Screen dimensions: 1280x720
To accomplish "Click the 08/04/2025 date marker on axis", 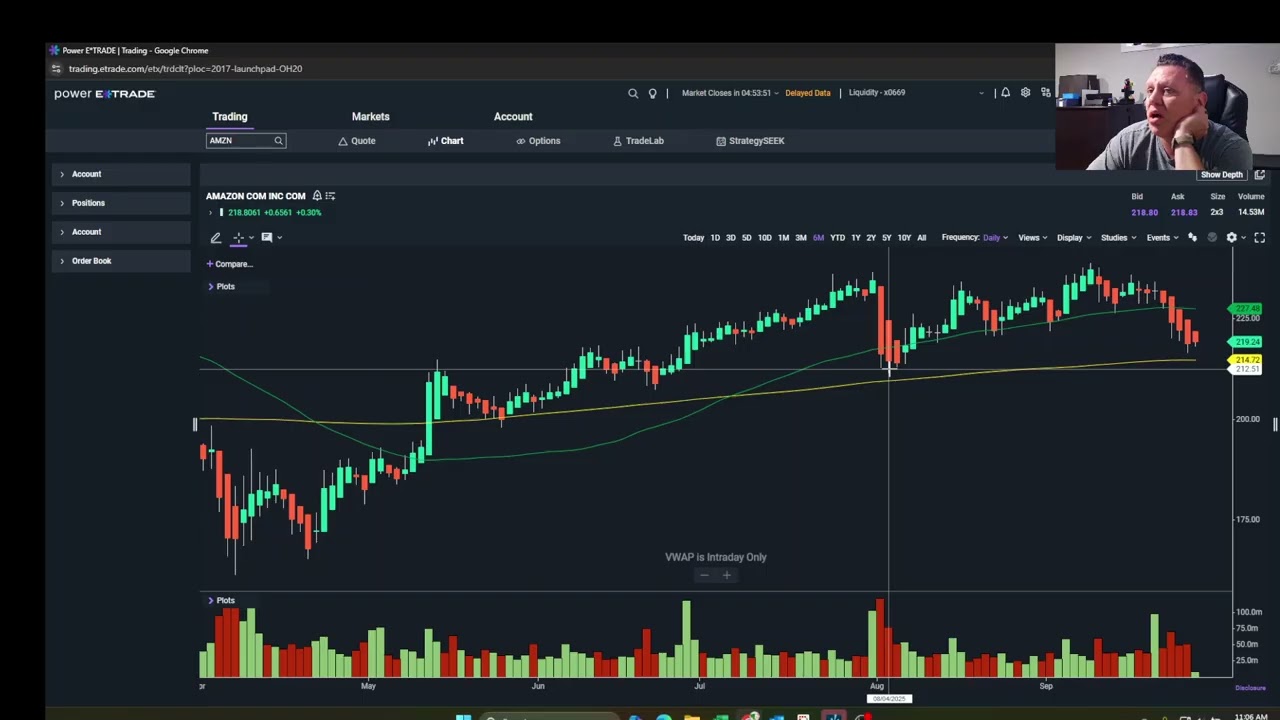I will [889, 698].
